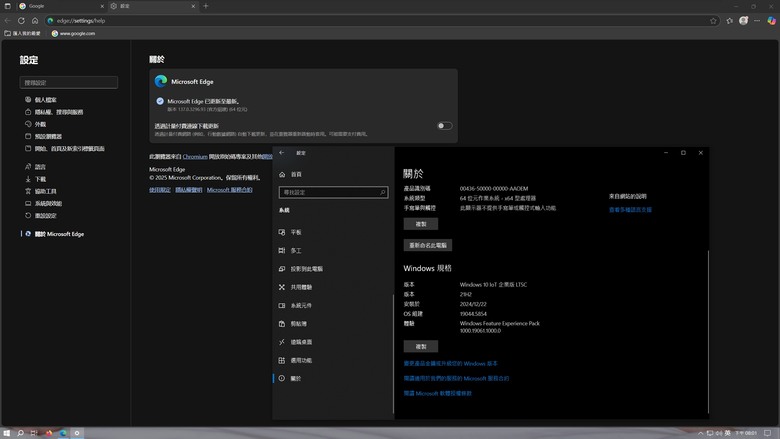Click Windows Settings page vertical scrollbar

click(x=708, y=331)
